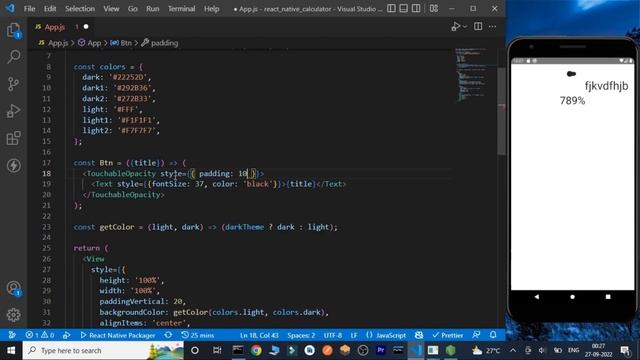Open the Explorer view in activity bar
Image resolution: width=640 pixels, height=360 pixels.
(x=13, y=30)
